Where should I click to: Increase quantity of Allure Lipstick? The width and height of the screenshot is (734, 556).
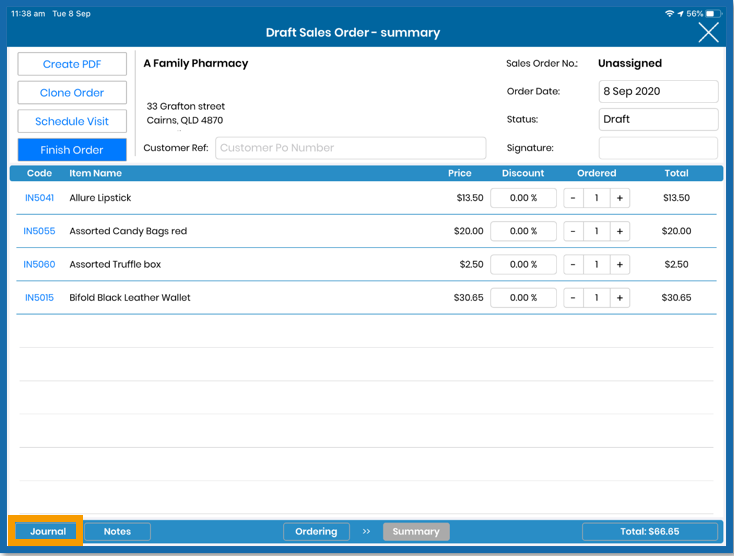[620, 198]
